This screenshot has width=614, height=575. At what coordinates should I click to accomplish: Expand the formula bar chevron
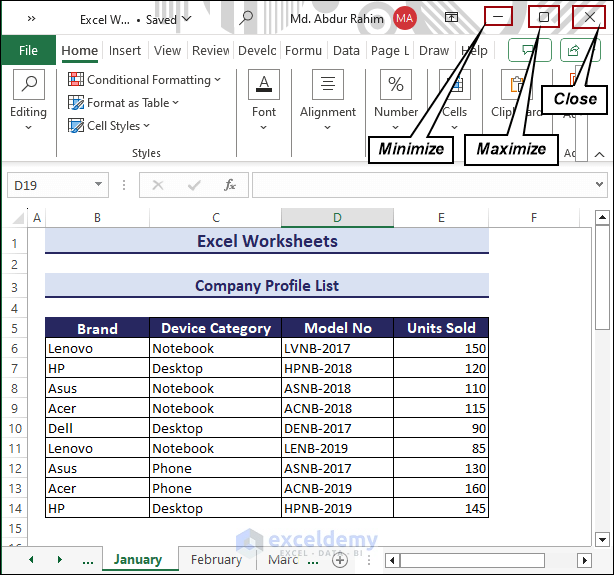(x=599, y=184)
